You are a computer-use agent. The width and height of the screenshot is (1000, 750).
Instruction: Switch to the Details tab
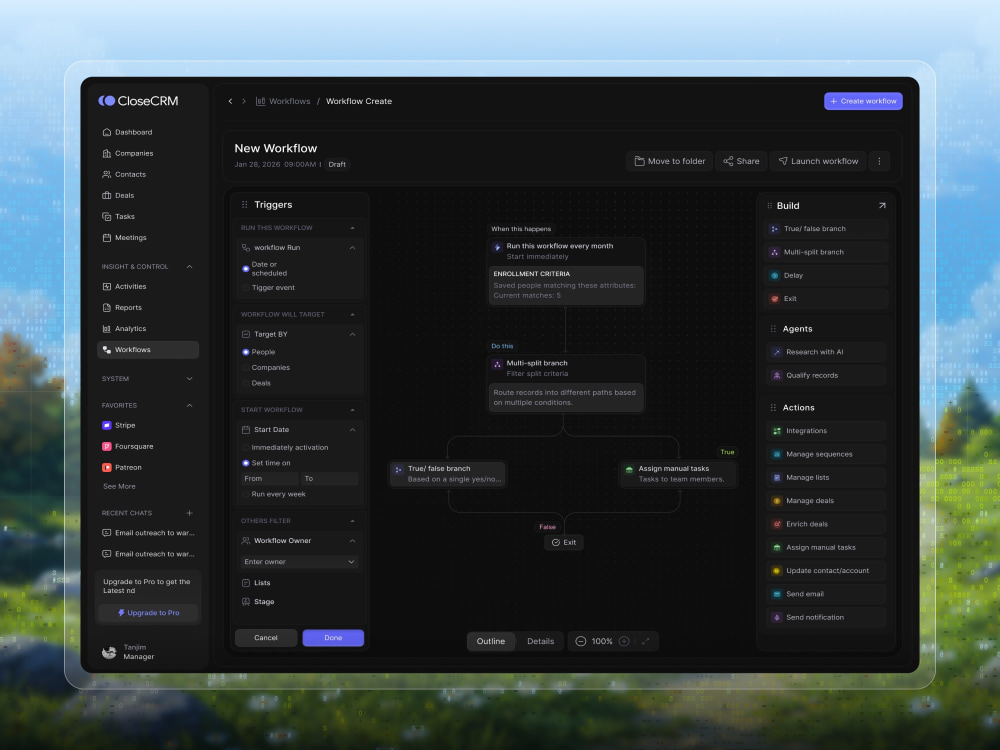pos(540,642)
